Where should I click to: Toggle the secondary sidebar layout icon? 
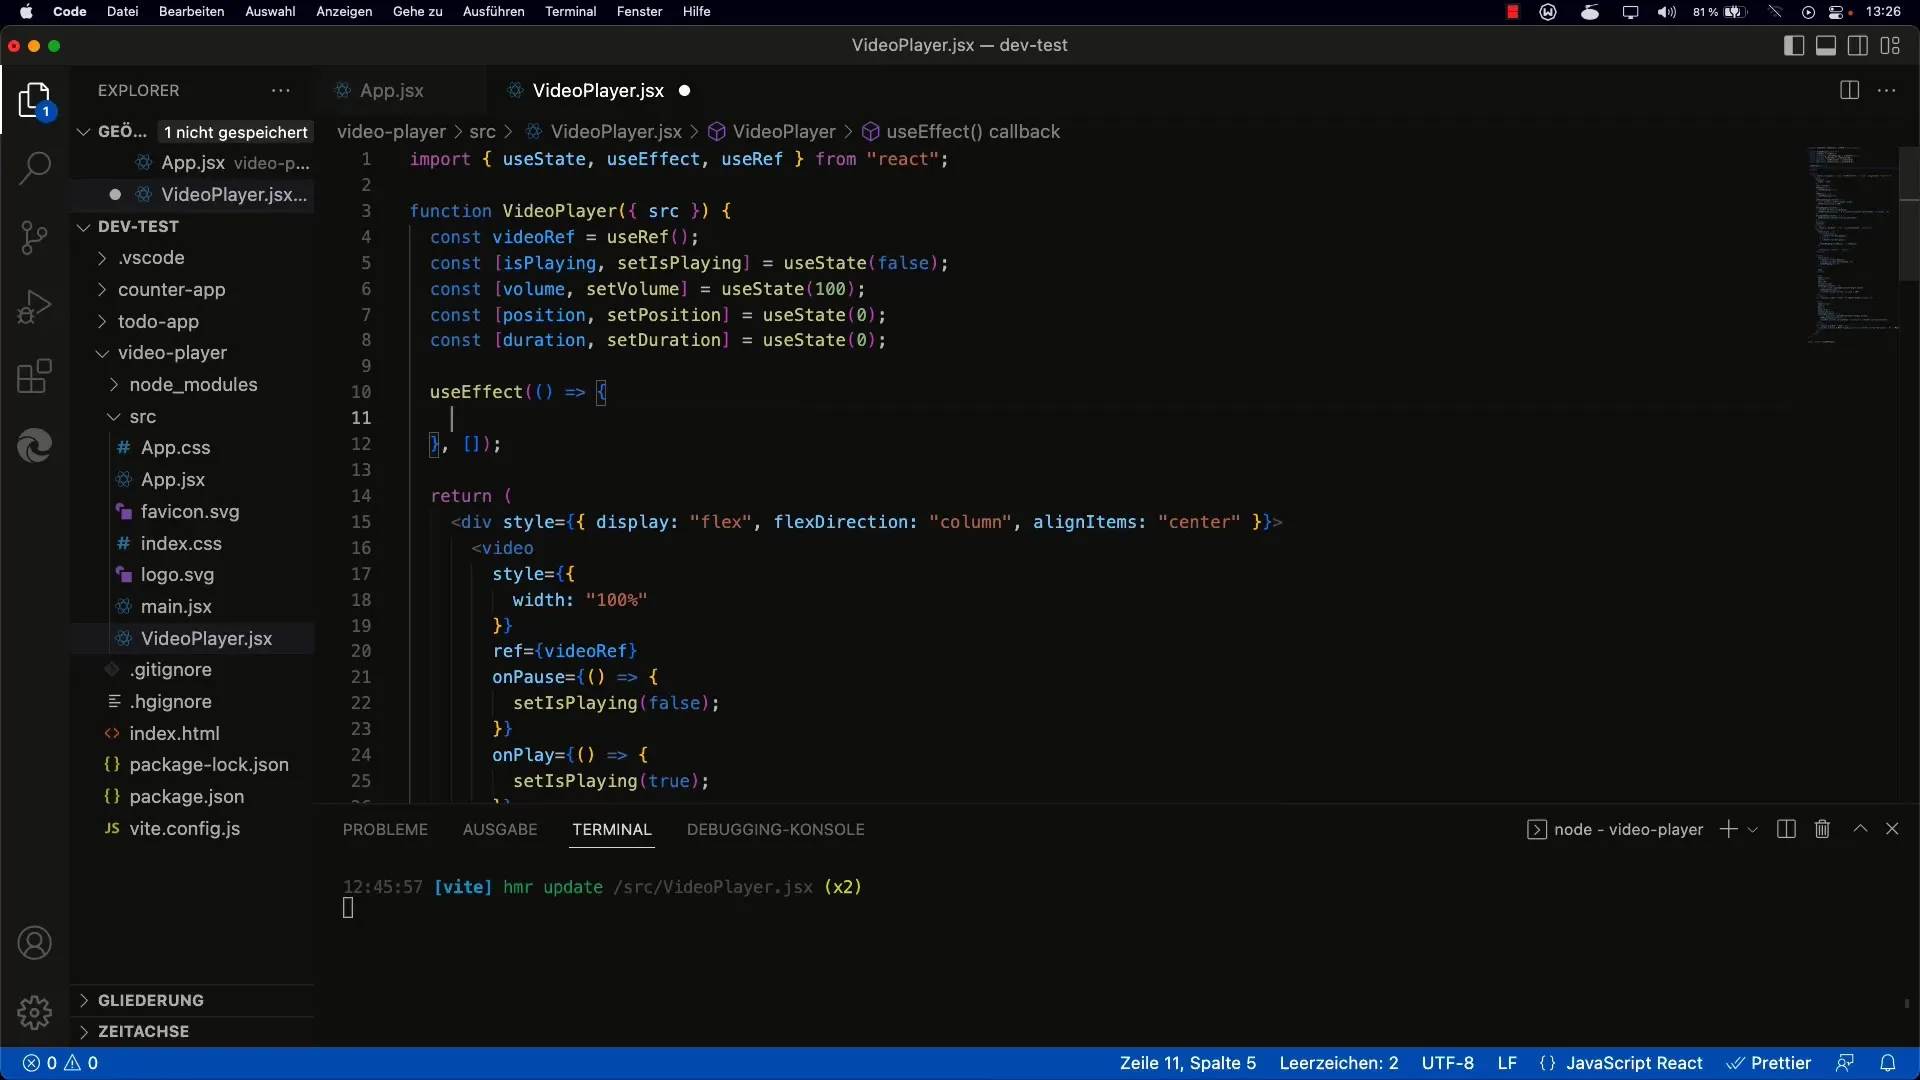tap(1858, 45)
